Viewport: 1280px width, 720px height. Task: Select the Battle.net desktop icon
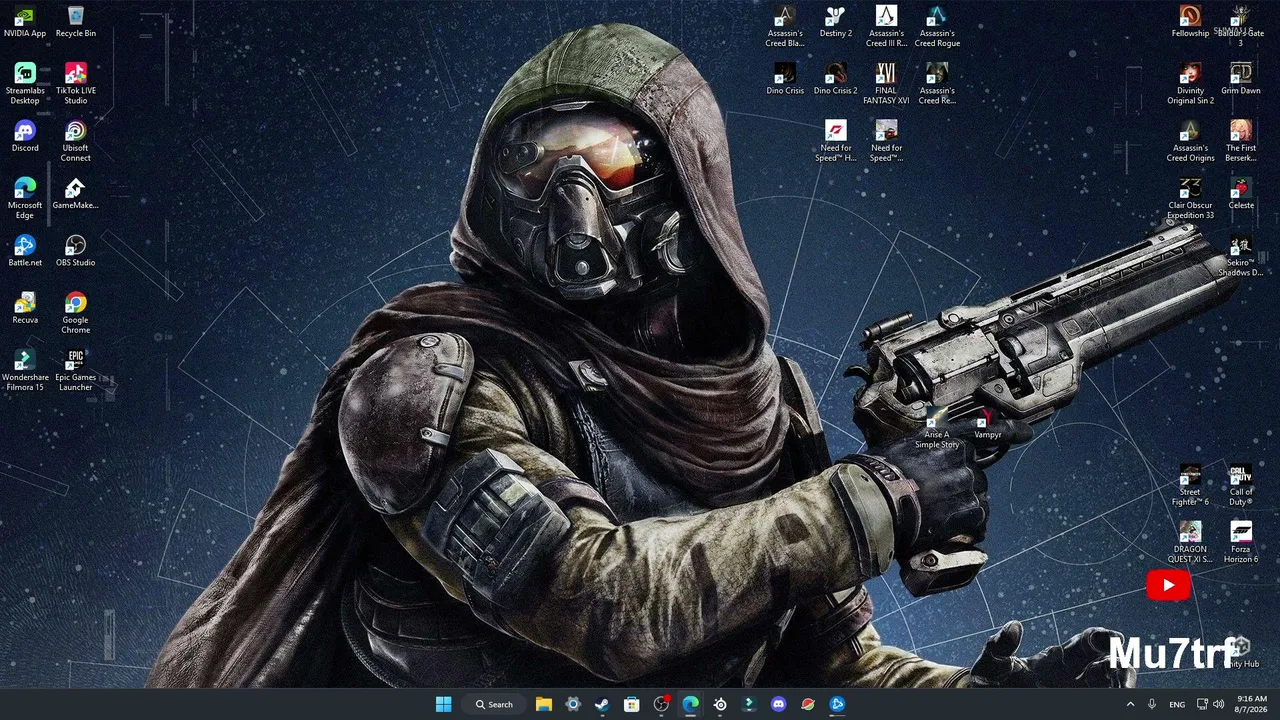tap(25, 251)
